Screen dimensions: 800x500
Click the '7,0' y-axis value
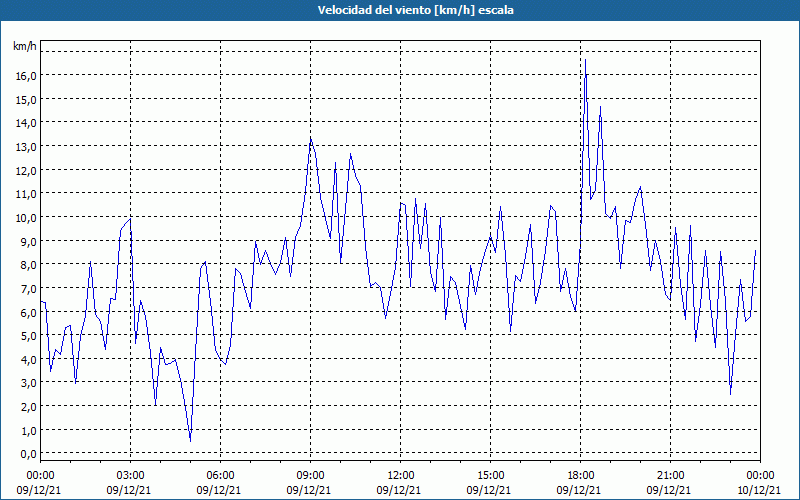pyautogui.click(x=29, y=289)
